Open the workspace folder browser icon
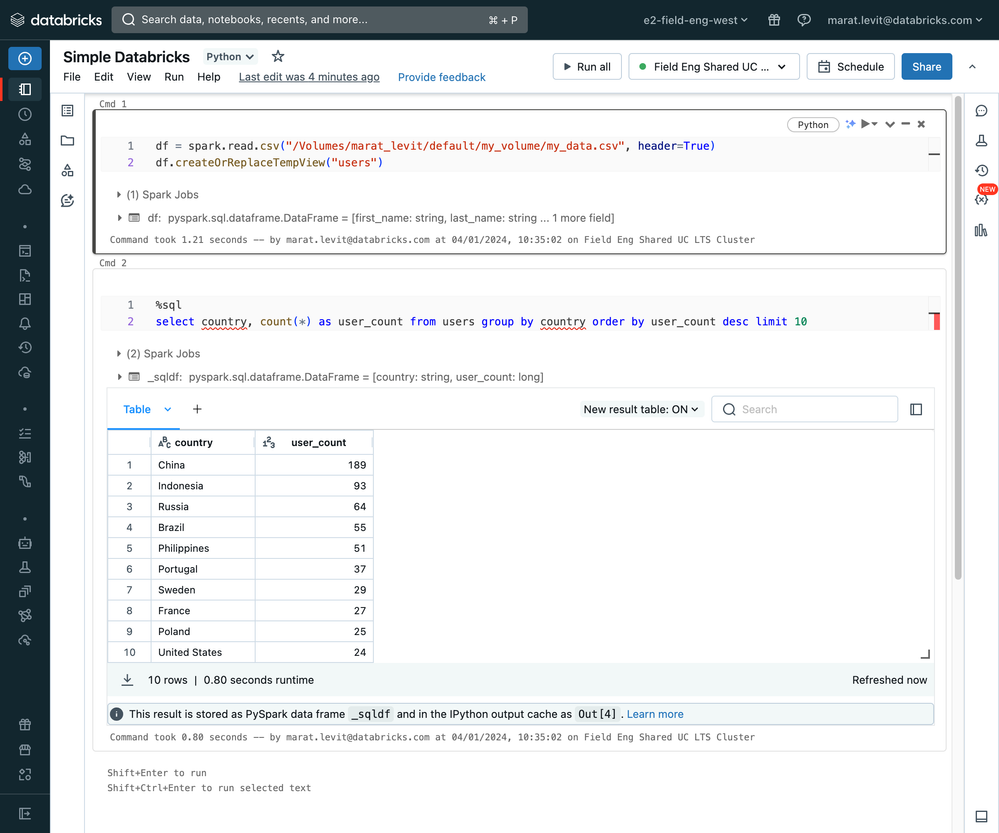The width and height of the screenshot is (999, 833). pos(68,141)
